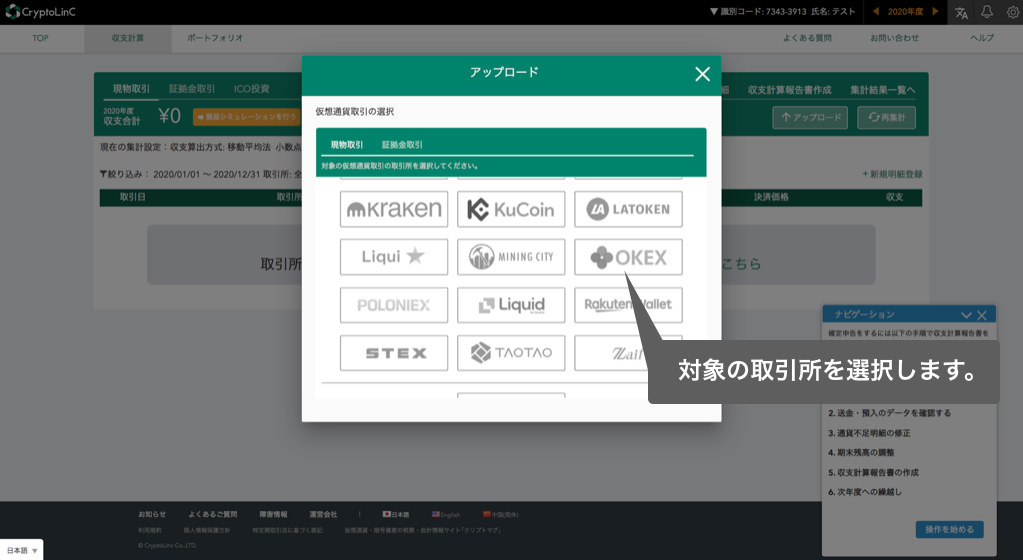Close the アップロード dialog with X

coord(702,74)
